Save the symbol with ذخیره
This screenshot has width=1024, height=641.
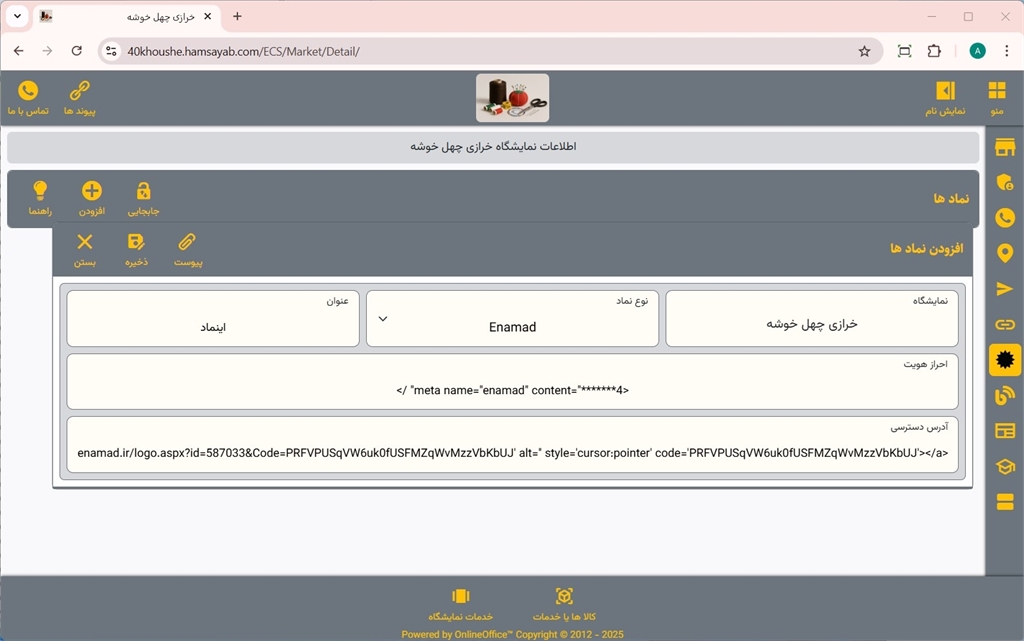(136, 248)
